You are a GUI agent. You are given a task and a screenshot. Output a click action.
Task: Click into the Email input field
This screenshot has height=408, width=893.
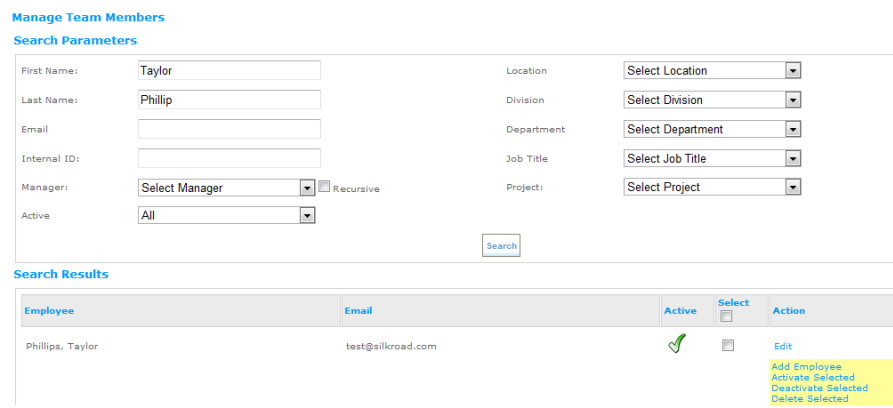[229, 129]
